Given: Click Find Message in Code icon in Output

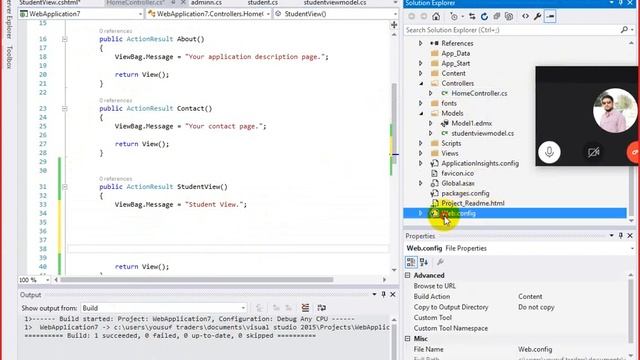Looking at the screenshot, I should click(x=259, y=308).
